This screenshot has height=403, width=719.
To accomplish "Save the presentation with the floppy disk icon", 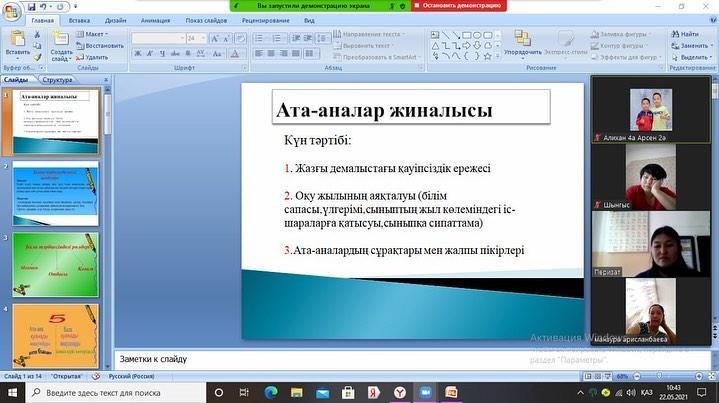I will pyautogui.click(x=30, y=5).
